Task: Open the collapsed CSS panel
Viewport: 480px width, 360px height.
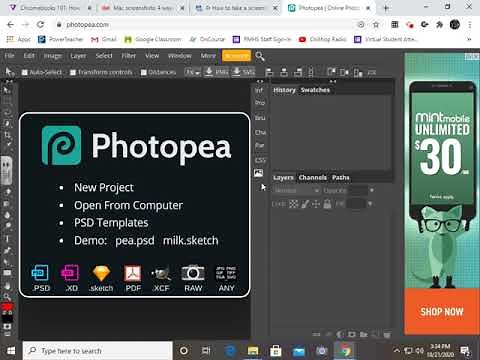Action: click(x=260, y=160)
